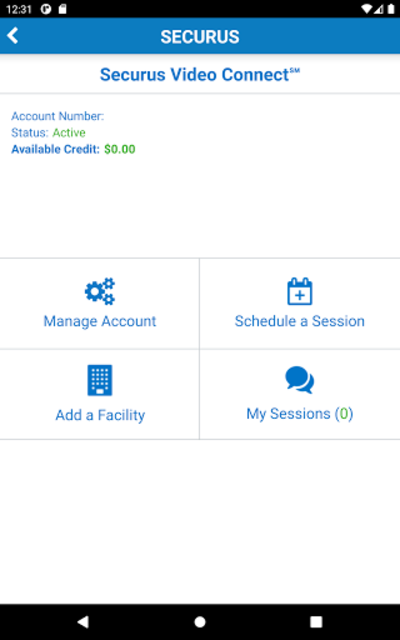Open the Manage Account label
This screenshot has width=400, height=640.
tap(100, 321)
